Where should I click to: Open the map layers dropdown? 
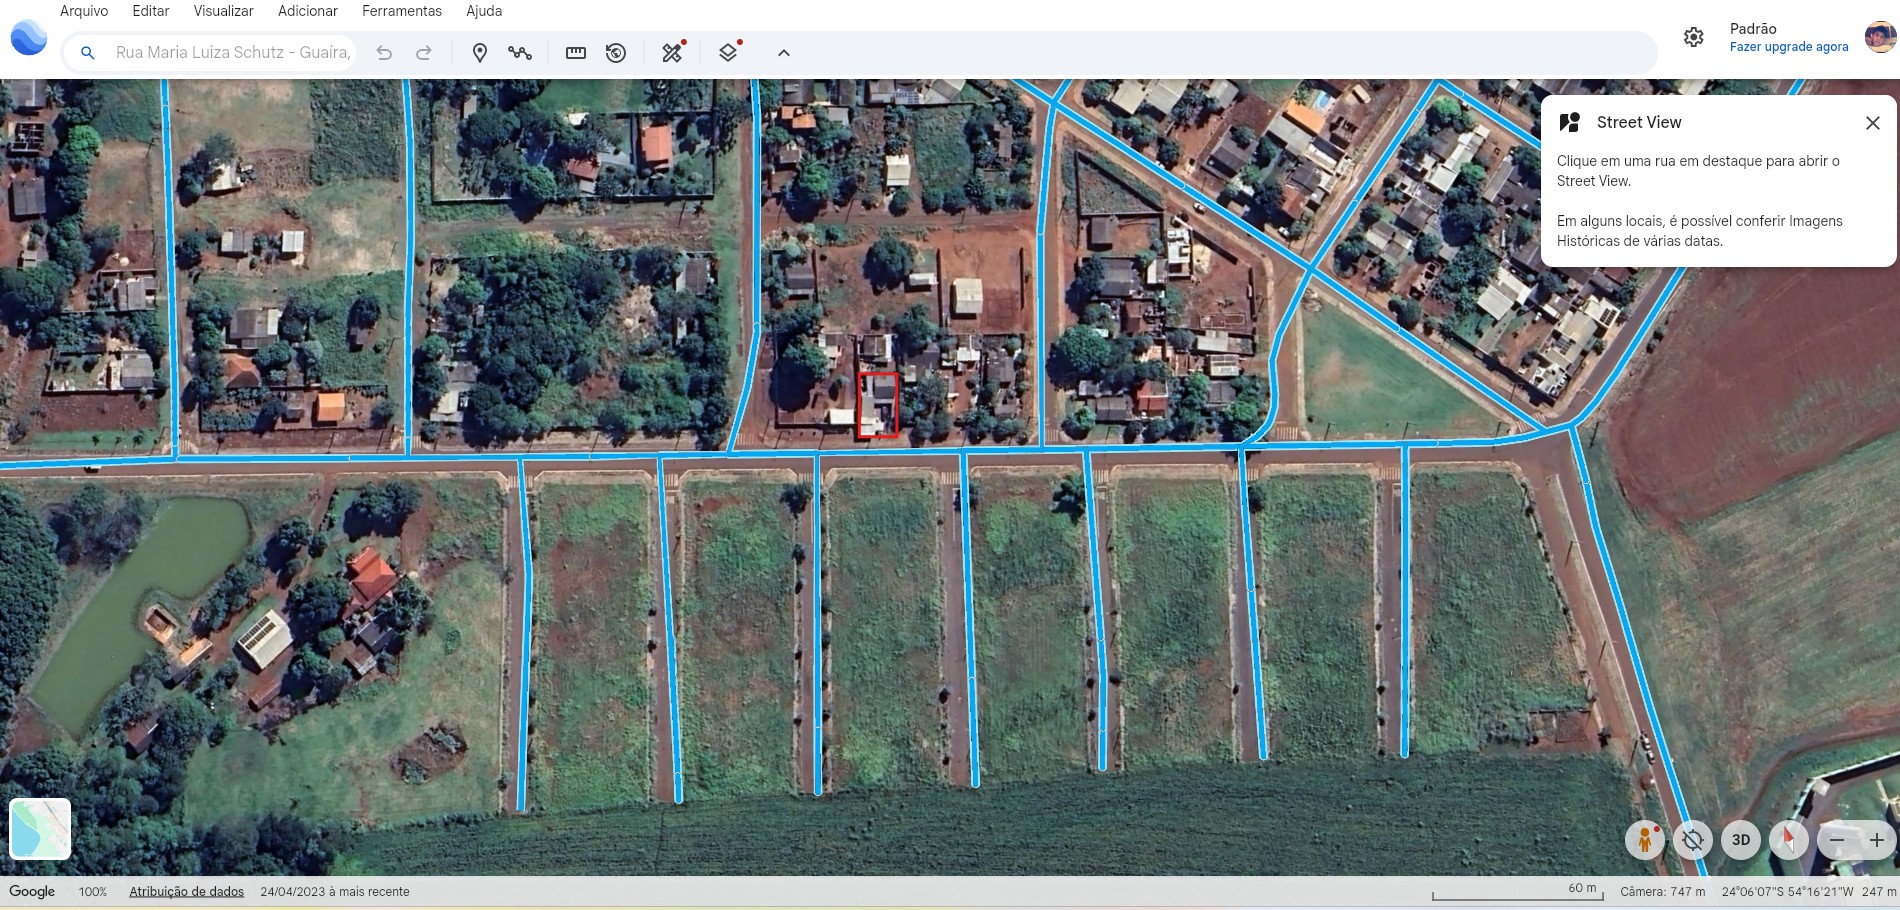pos(728,53)
